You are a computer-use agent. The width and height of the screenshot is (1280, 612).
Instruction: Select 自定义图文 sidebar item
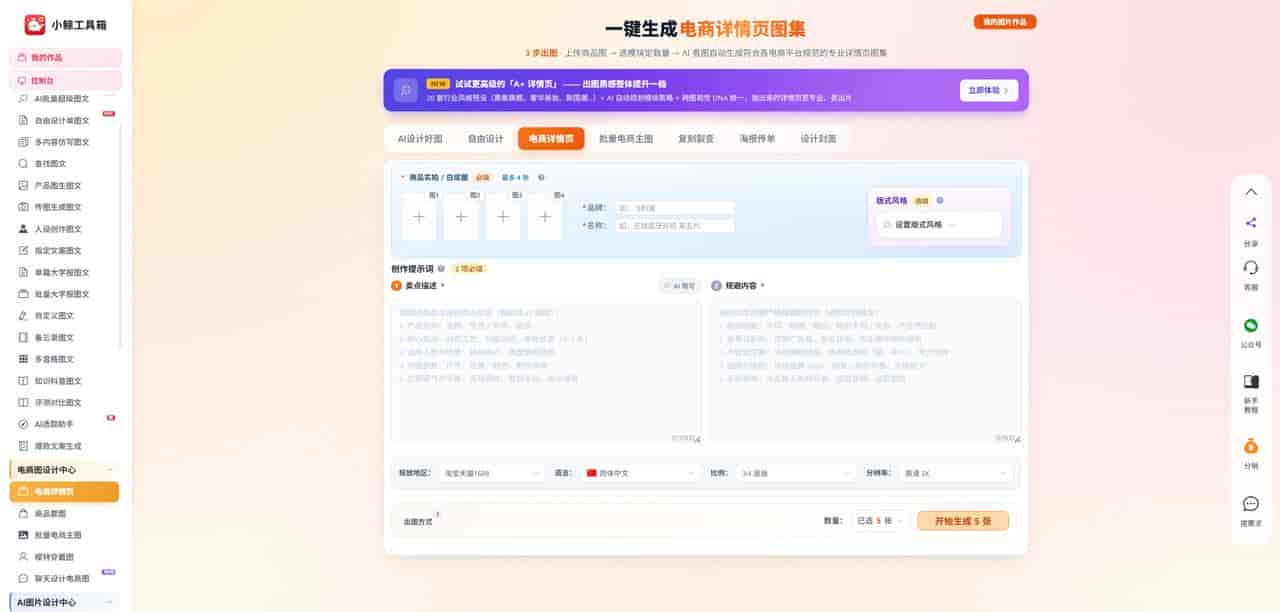click(64, 316)
